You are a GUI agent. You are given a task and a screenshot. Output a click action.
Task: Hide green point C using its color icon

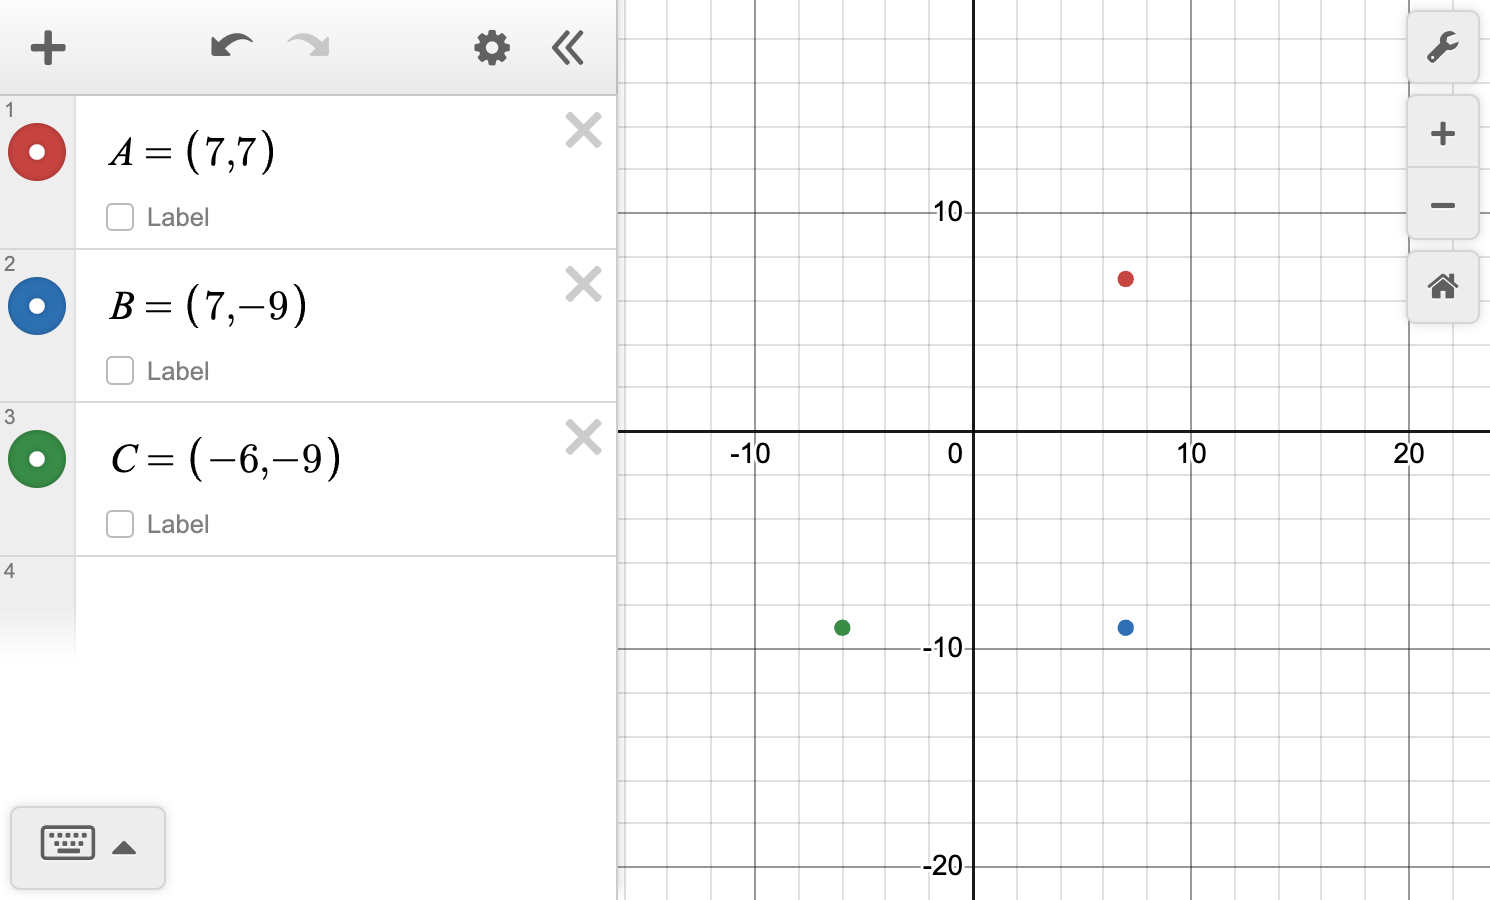coord(37,459)
